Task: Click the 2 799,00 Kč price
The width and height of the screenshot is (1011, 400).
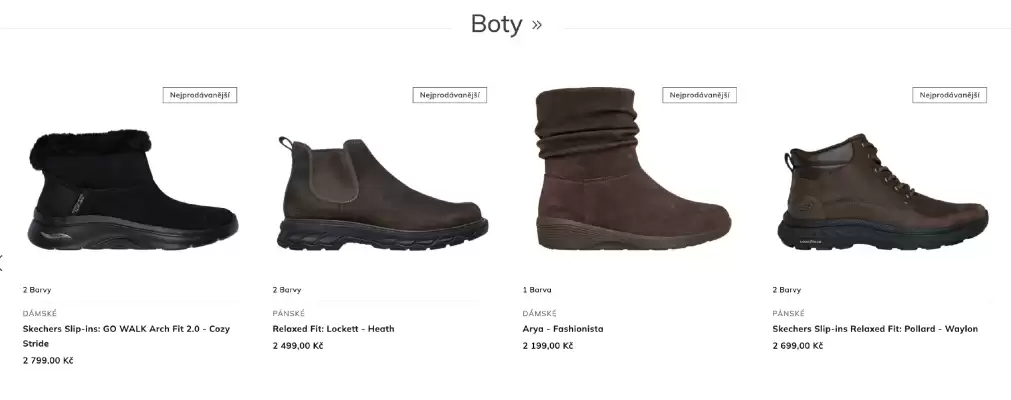Action: (x=48, y=360)
